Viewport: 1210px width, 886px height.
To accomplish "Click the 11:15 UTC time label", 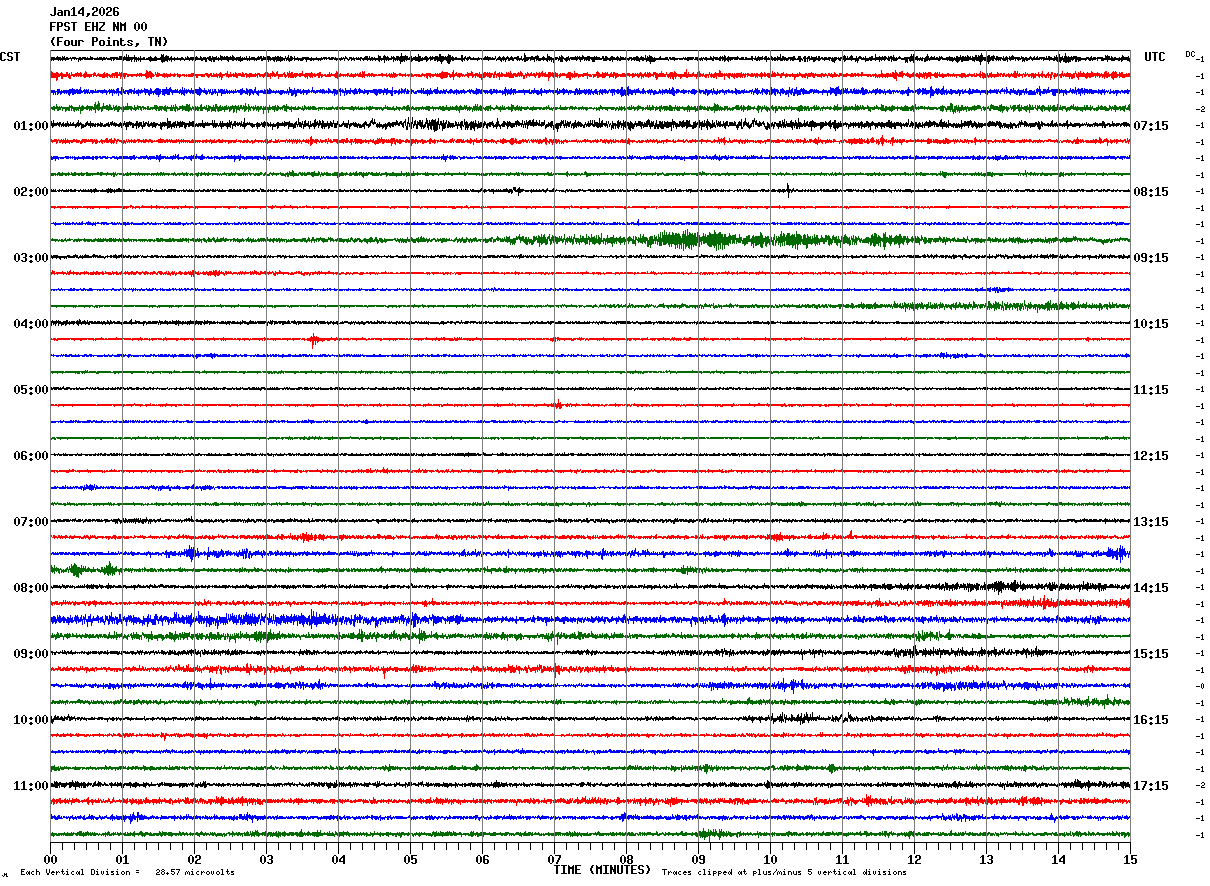I will [1152, 390].
